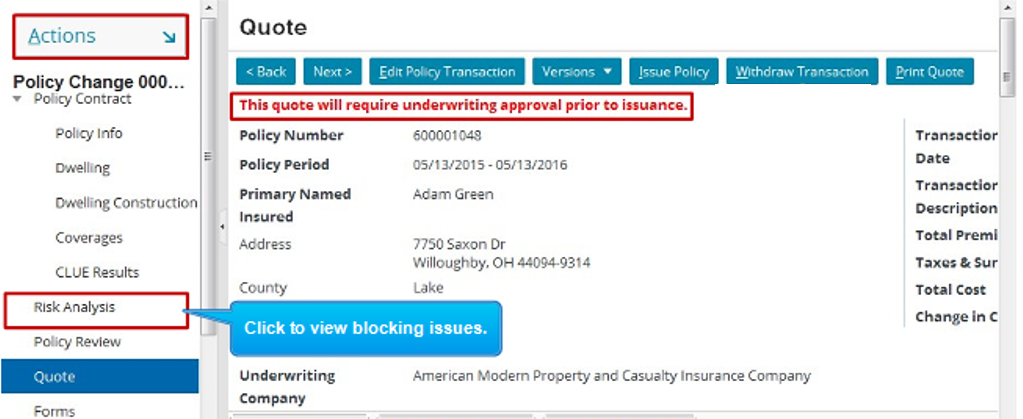Image resolution: width=1023 pixels, height=419 pixels.
Task: View CLUE Results page
Action: (x=97, y=272)
